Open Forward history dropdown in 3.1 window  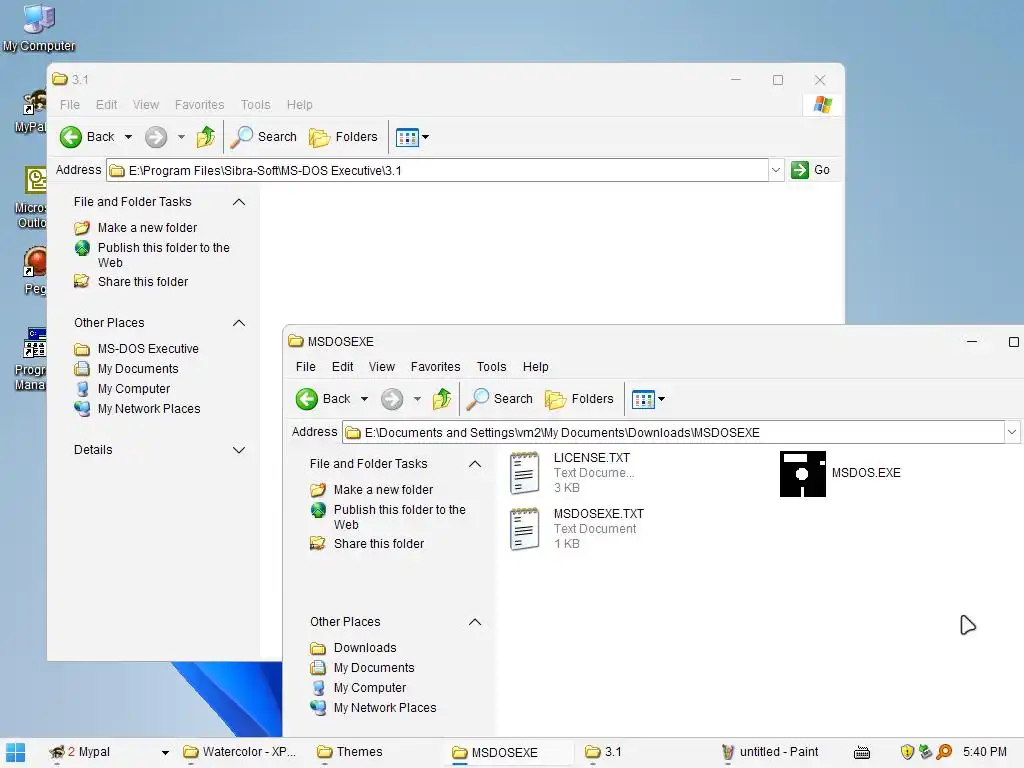(181, 137)
